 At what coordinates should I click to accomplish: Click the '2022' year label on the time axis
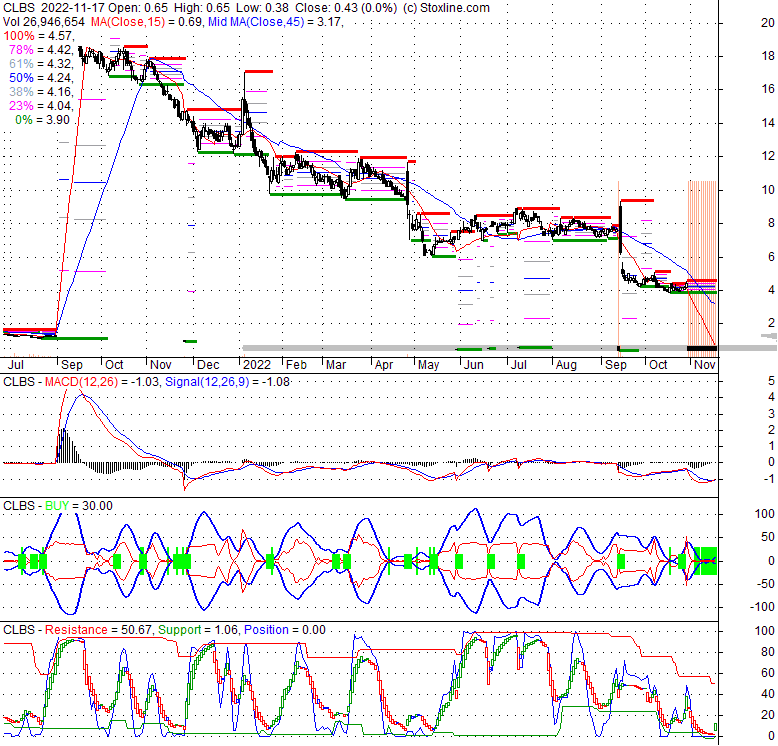(x=257, y=365)
